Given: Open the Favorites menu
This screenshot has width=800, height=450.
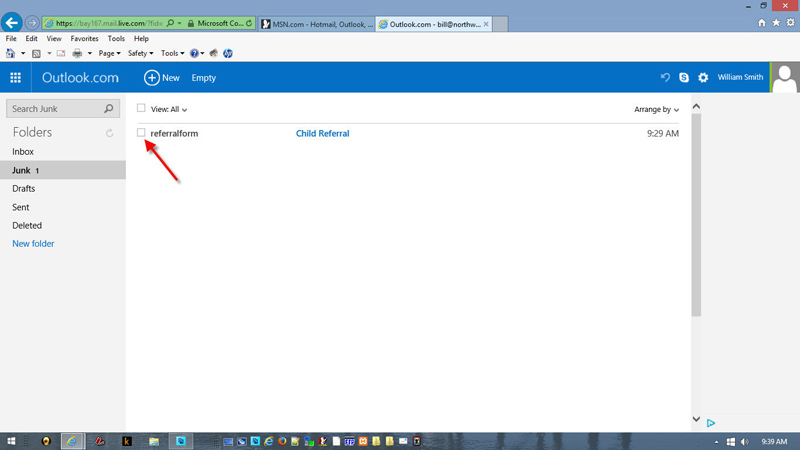Looking at the screenshot, I should pyautogui.click(x=84, y=38).
